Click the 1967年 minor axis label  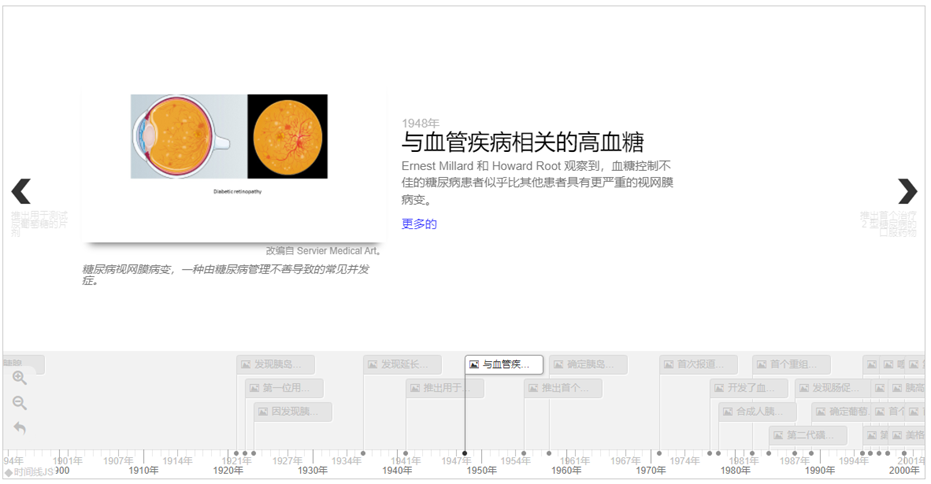[625, 460]
